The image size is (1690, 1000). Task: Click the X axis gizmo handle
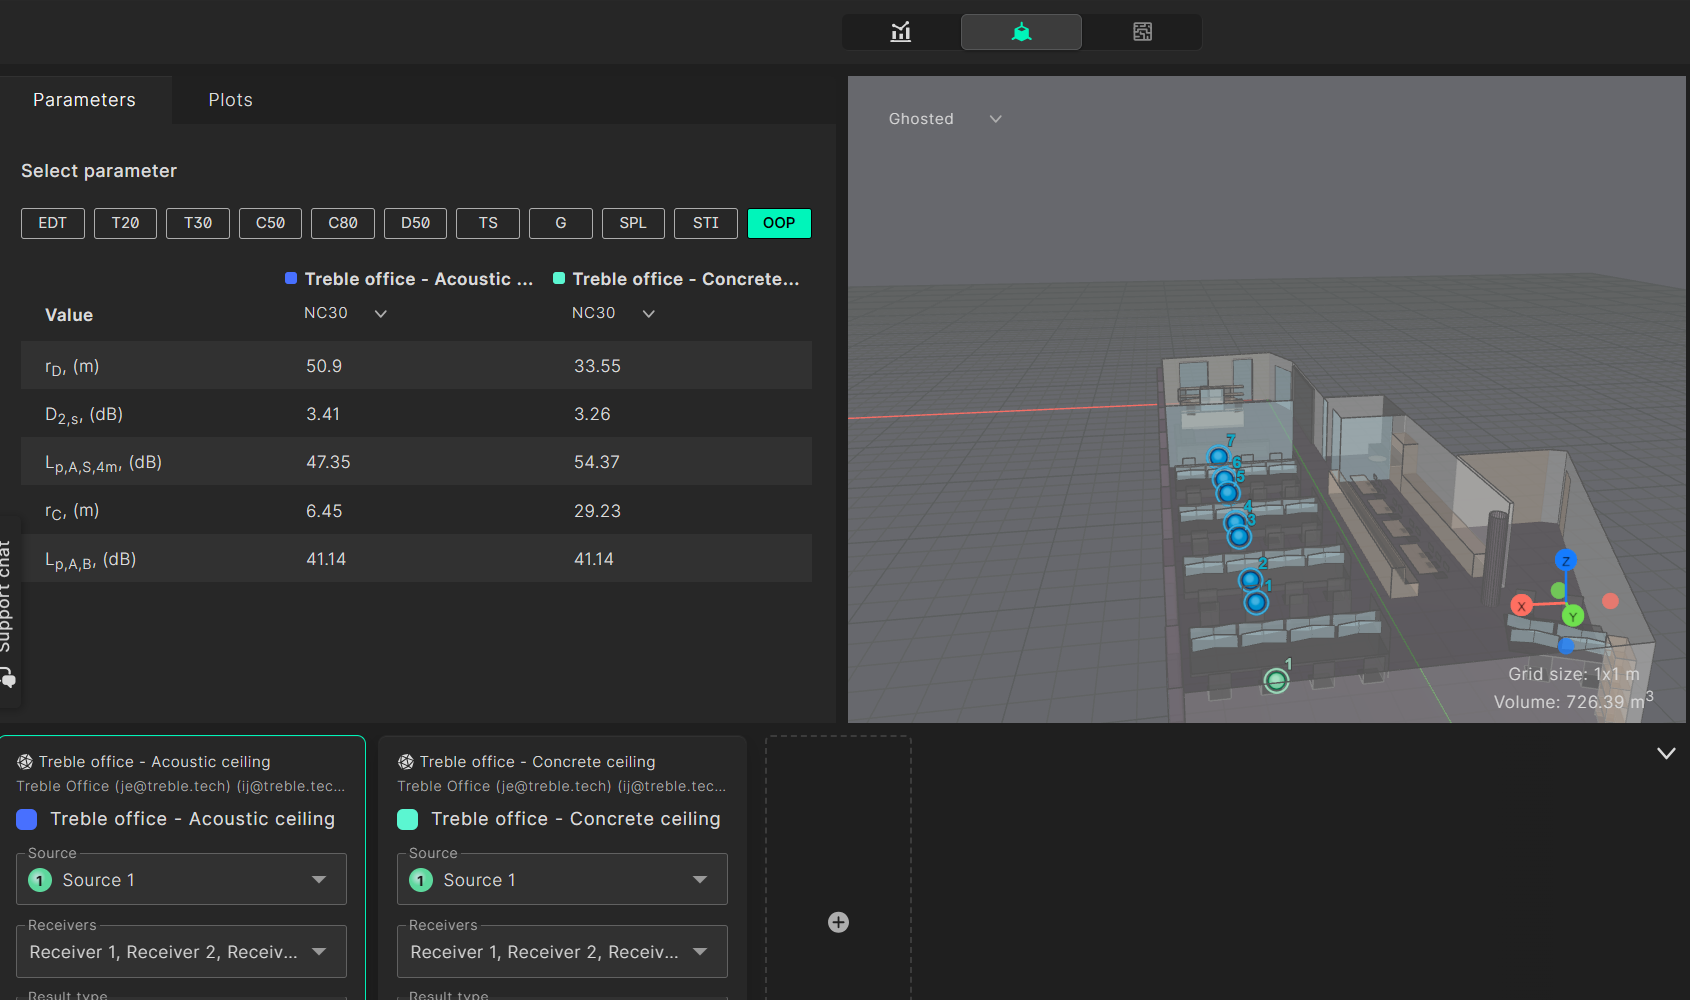click(x=1521, y=606)
